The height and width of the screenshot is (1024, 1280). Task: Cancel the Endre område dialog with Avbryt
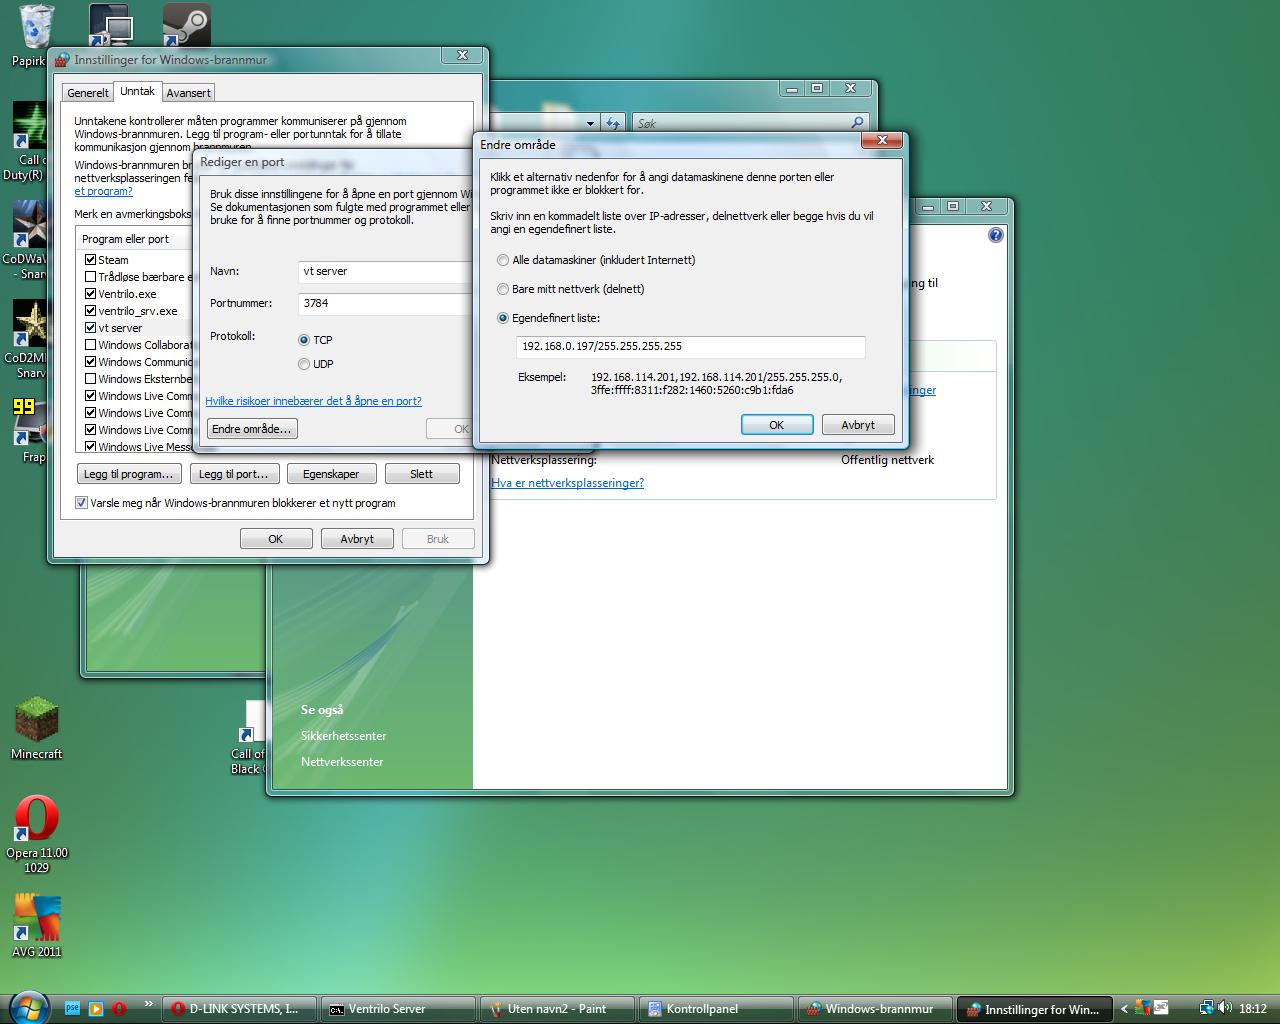858,425
